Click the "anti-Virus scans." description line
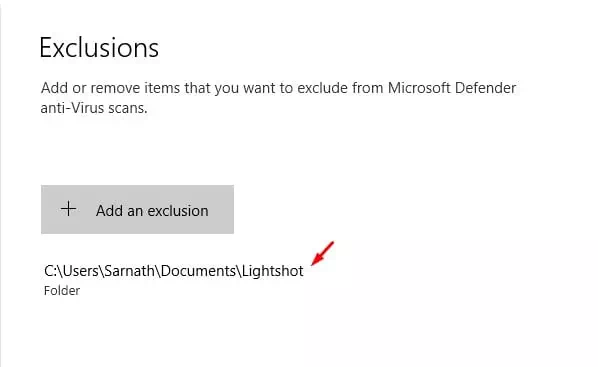 click(x=94, y=108)
